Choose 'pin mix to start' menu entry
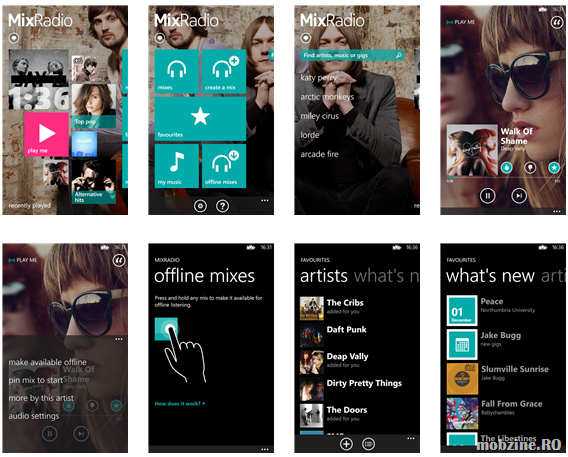568x457 pixels. 36,380
